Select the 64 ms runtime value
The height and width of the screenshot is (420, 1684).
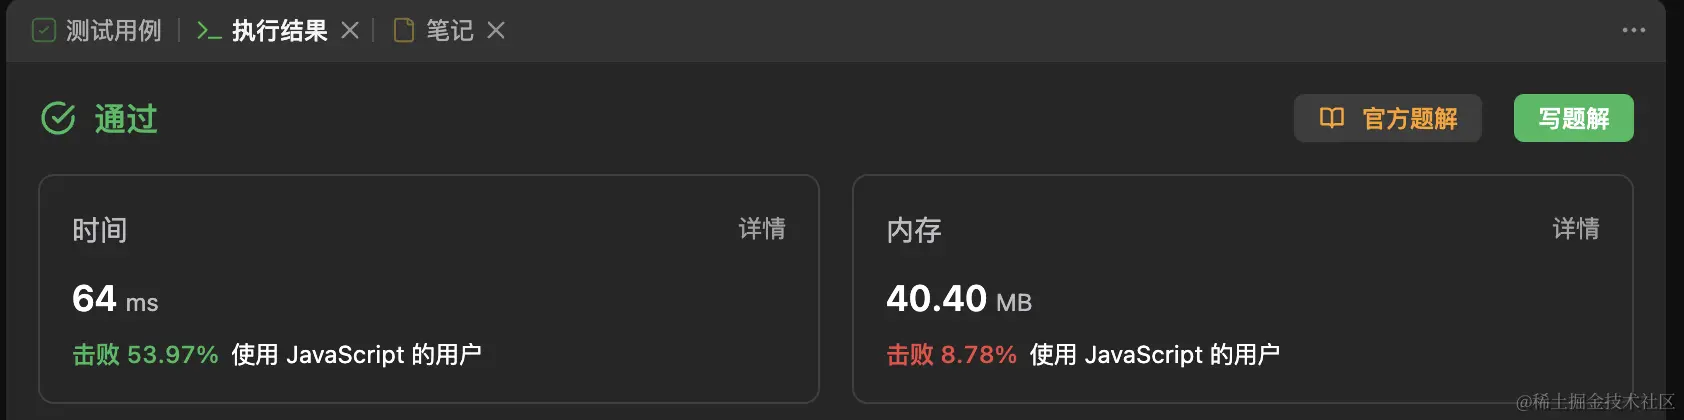point(115,298)
